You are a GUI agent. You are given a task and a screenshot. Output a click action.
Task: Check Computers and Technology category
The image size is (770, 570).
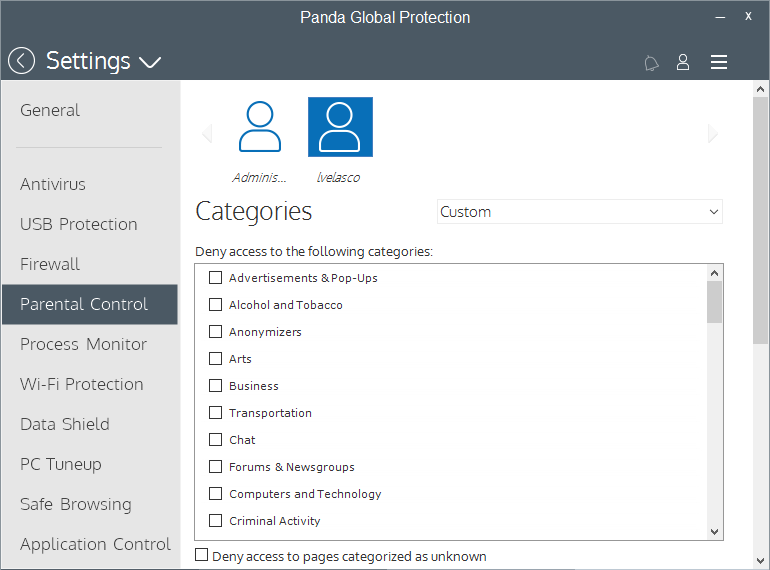coord(215,494)
